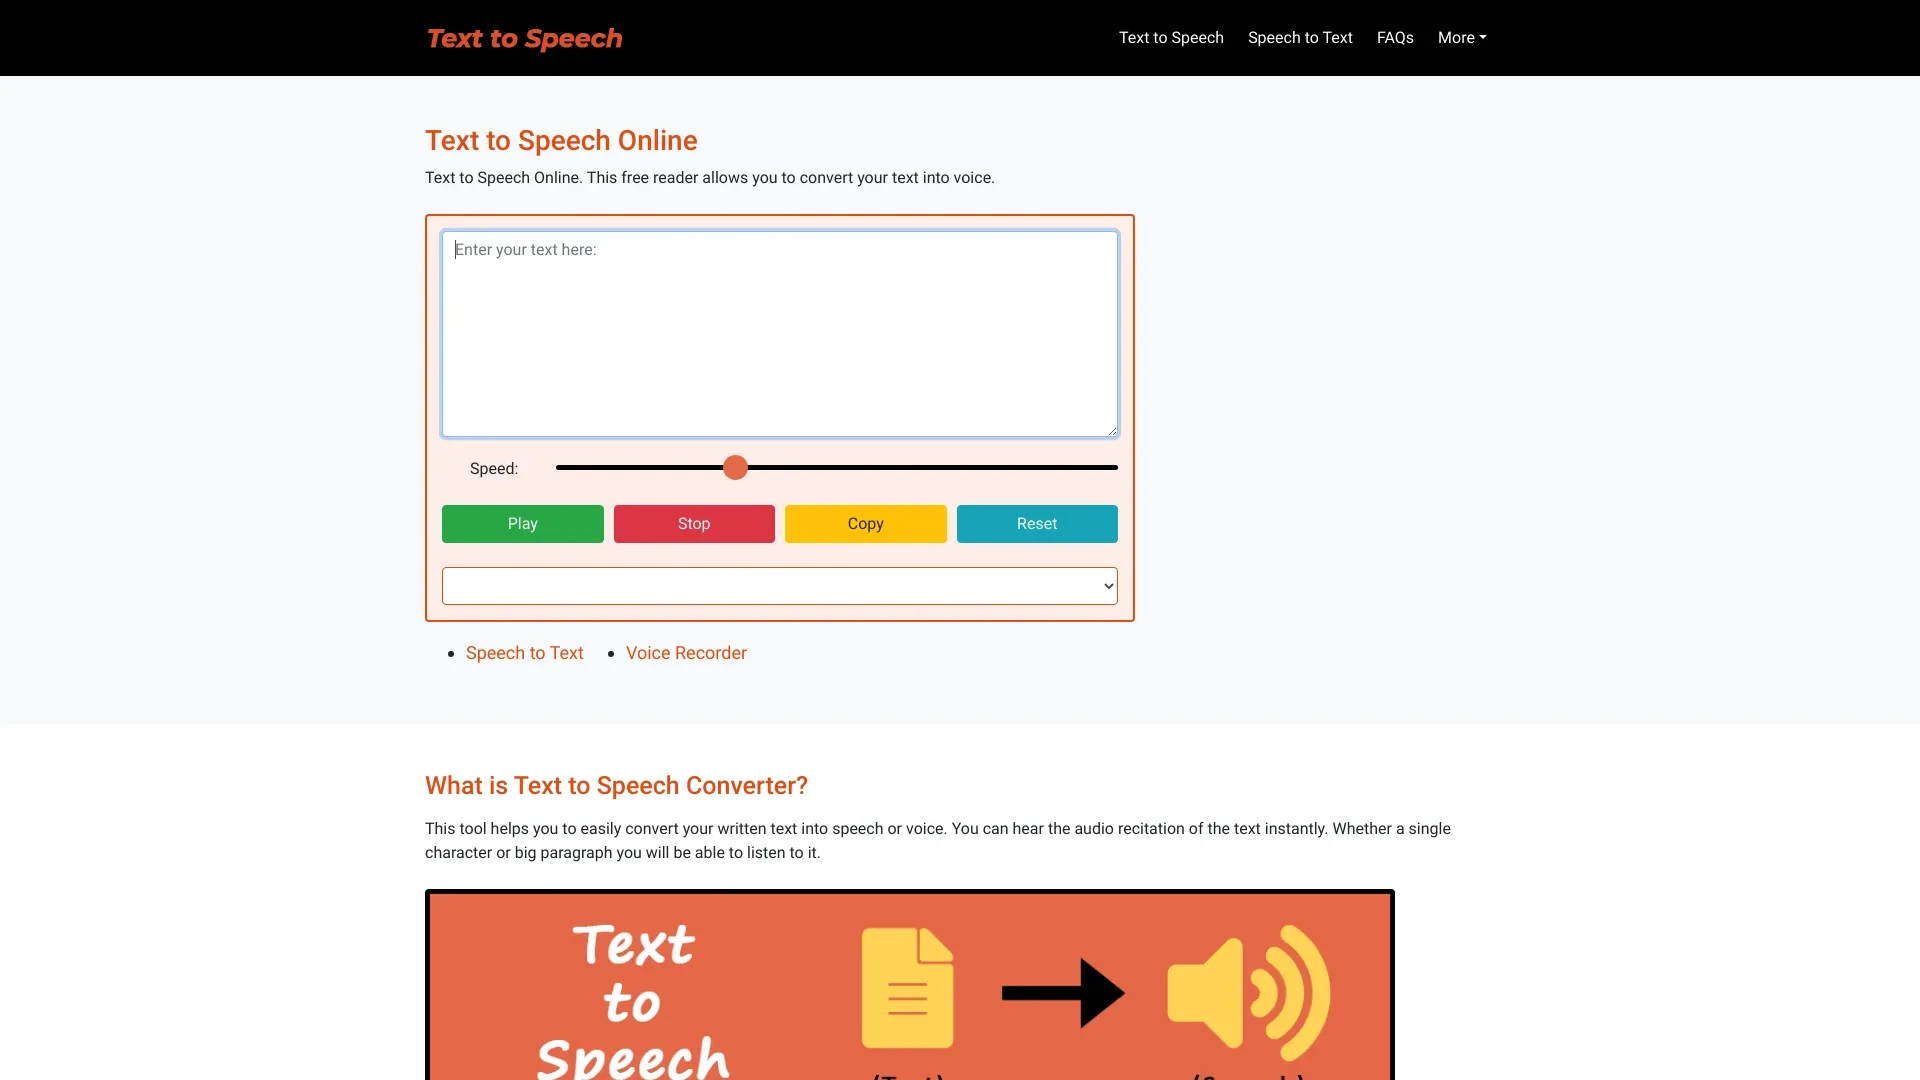Drag the Speed slider to adjust rate
The image size is (1920, 1080).
736,468
